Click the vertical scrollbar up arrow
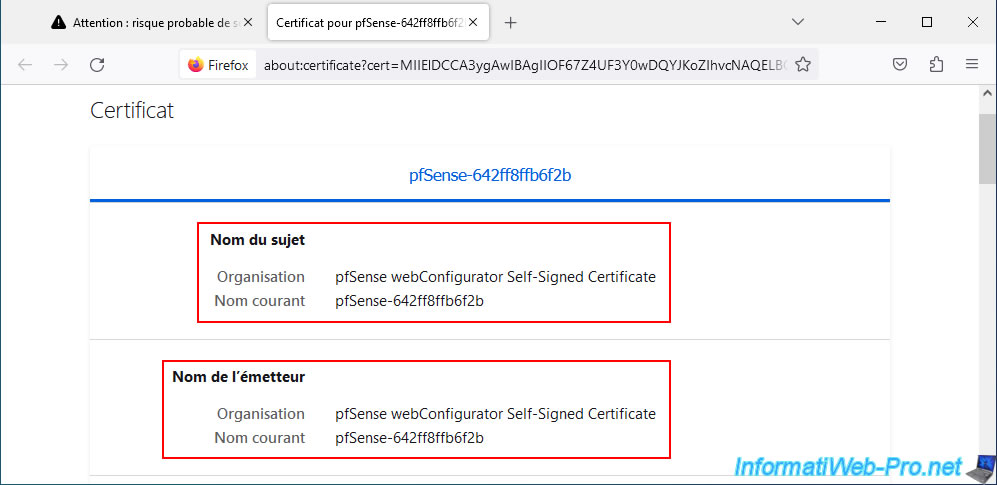This screenshot has width=997, height=485. (987, 93)
